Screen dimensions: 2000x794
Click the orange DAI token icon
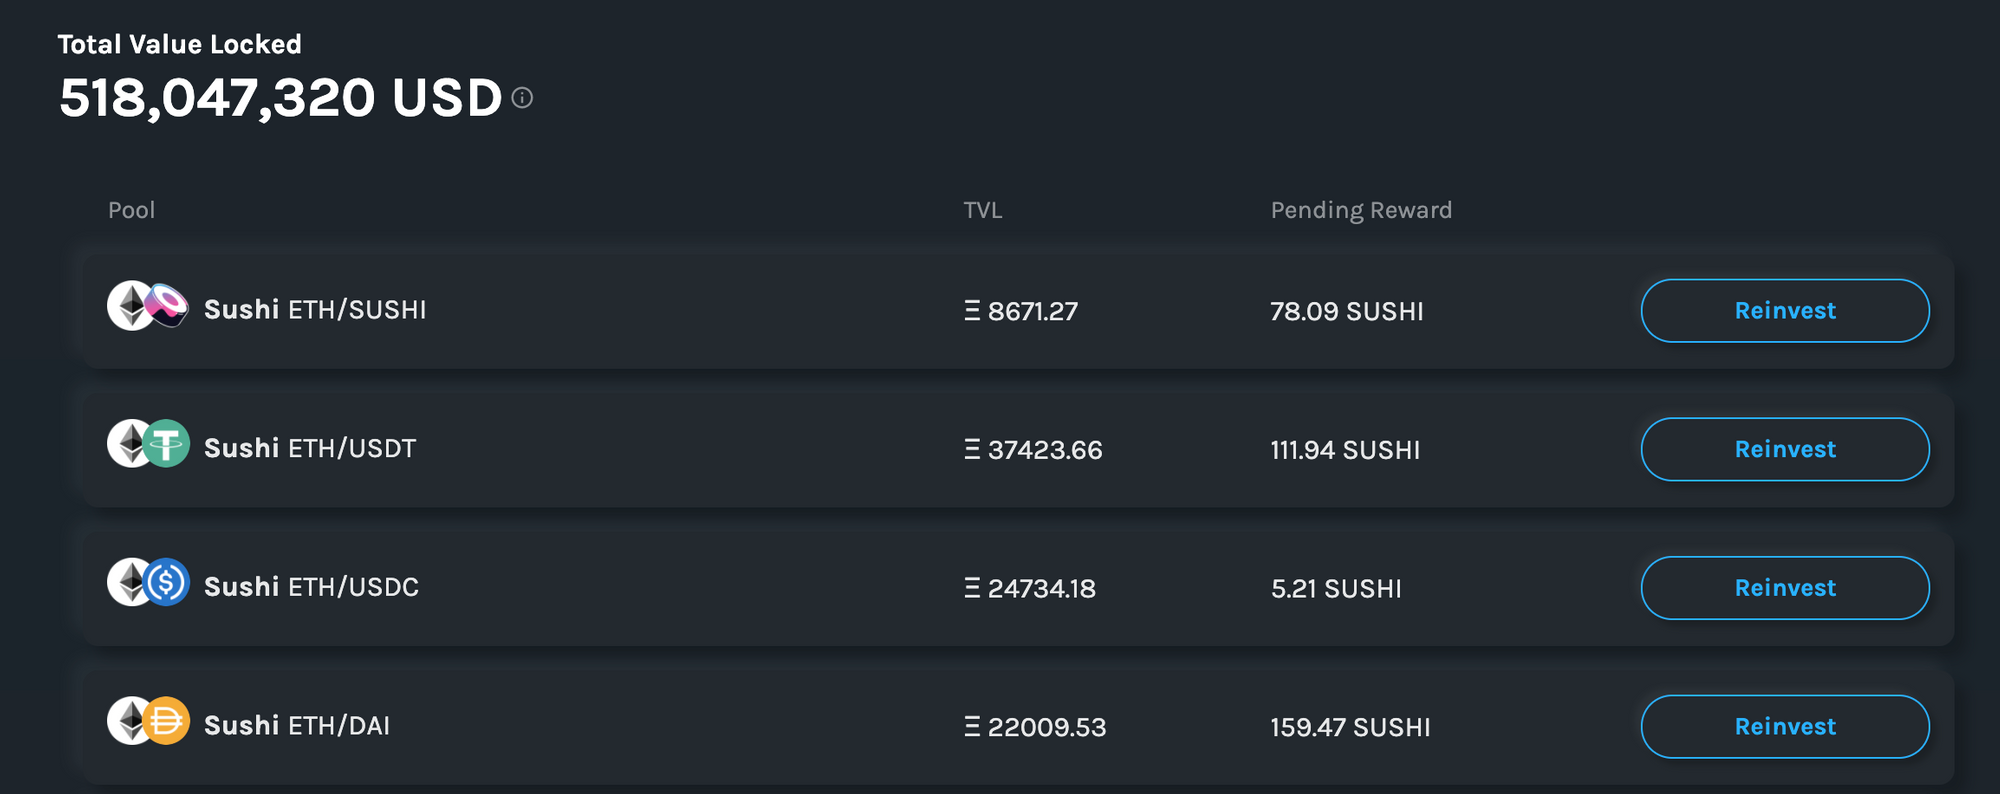[166, 720]
